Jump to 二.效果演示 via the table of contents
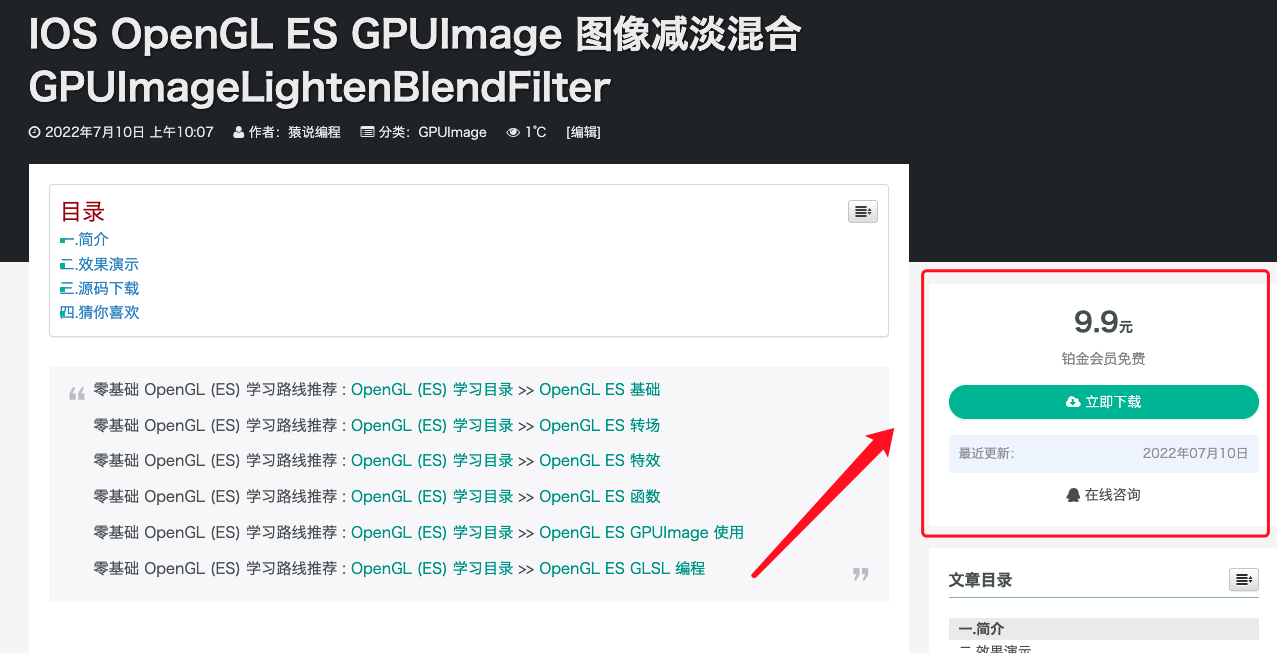1277x653 pixels. click(x=99, y=263)
